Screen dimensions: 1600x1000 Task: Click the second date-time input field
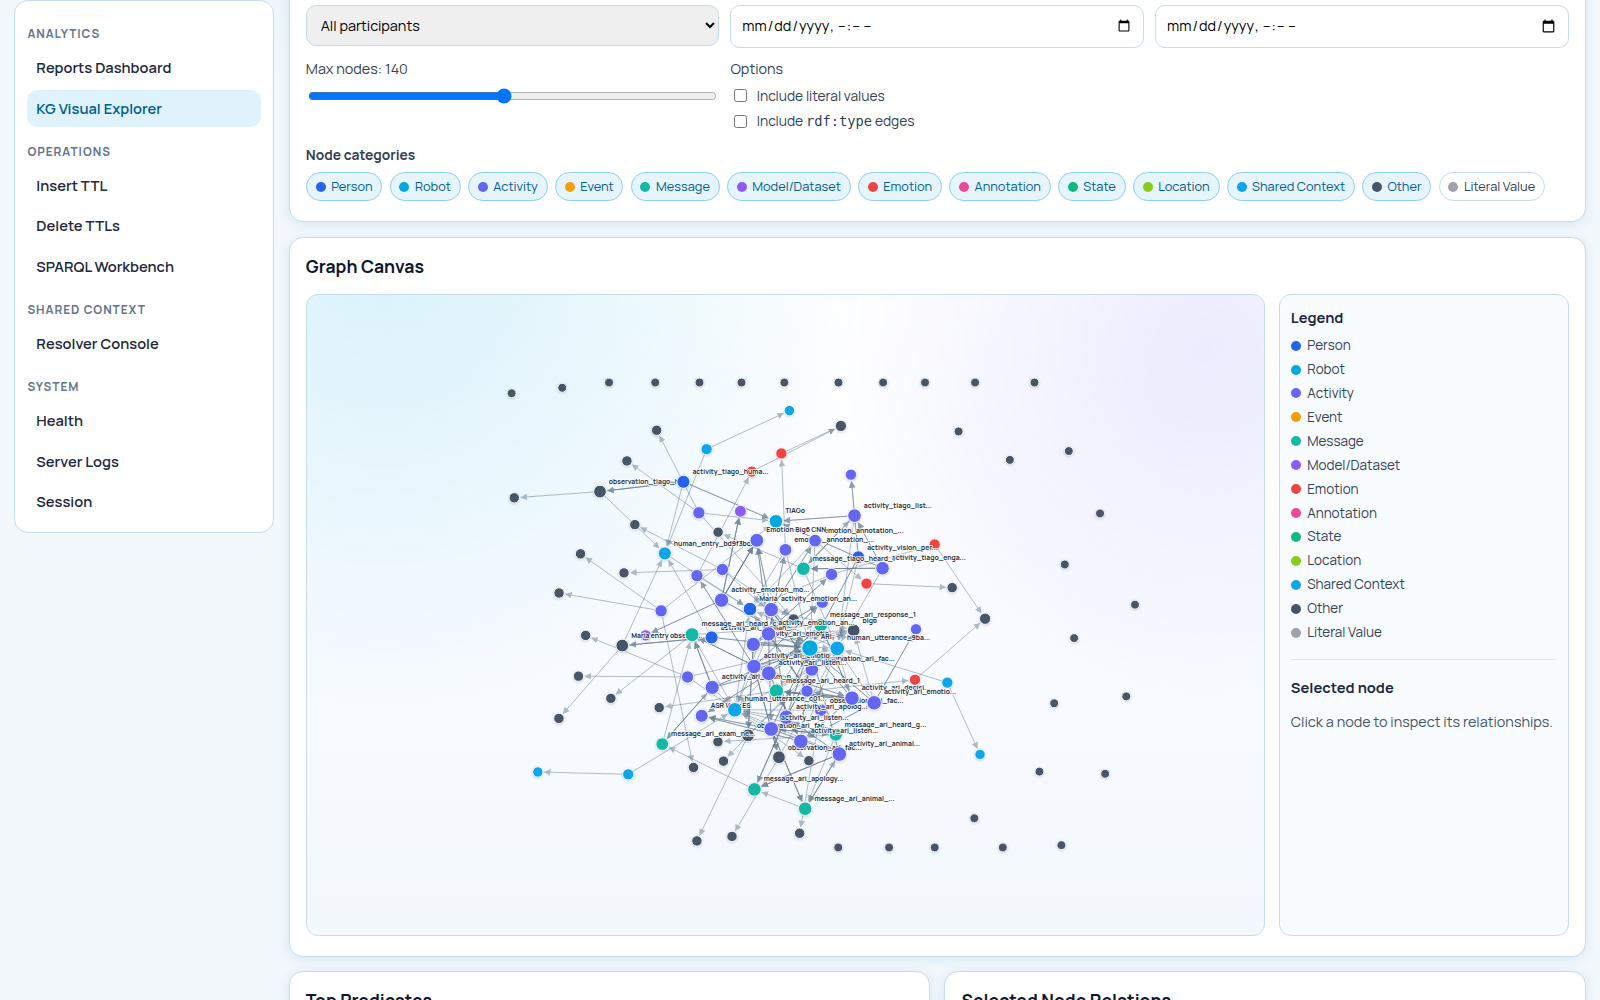(x=1361, y=26)
